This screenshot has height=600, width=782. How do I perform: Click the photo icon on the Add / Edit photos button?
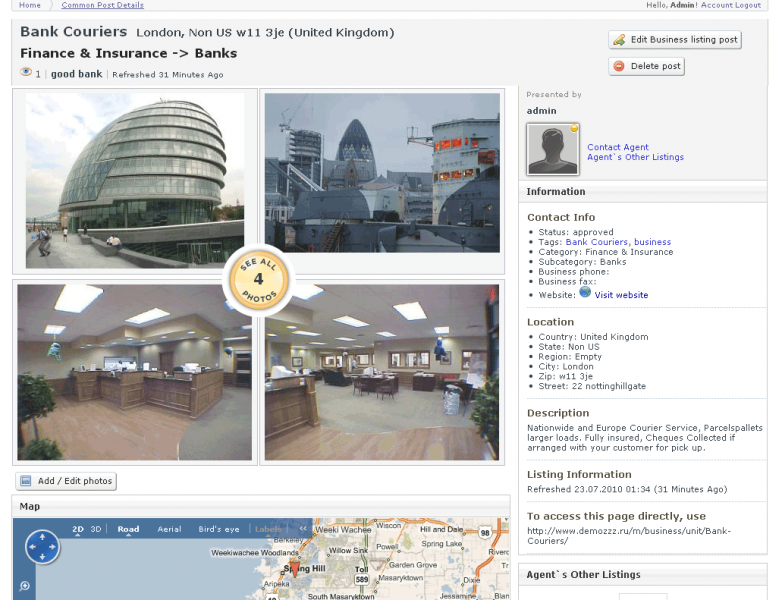25,481
